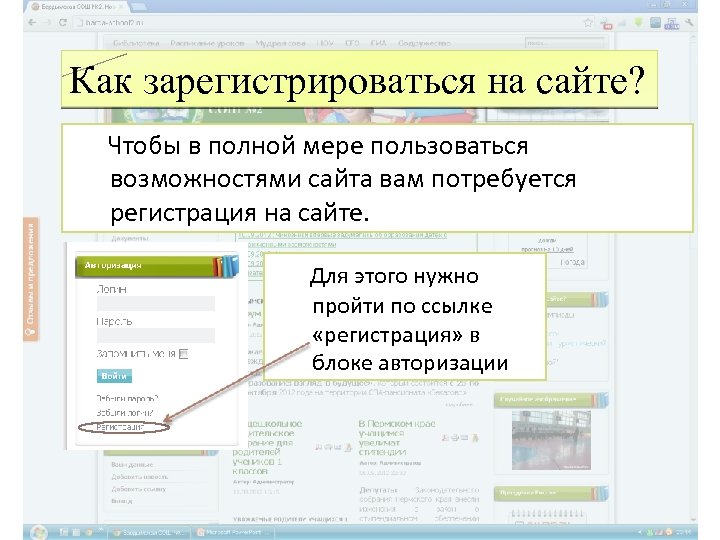Open the Содружество menu item
Image resolution: width=720 pixels, height=540 pixels.
(424, 43)
